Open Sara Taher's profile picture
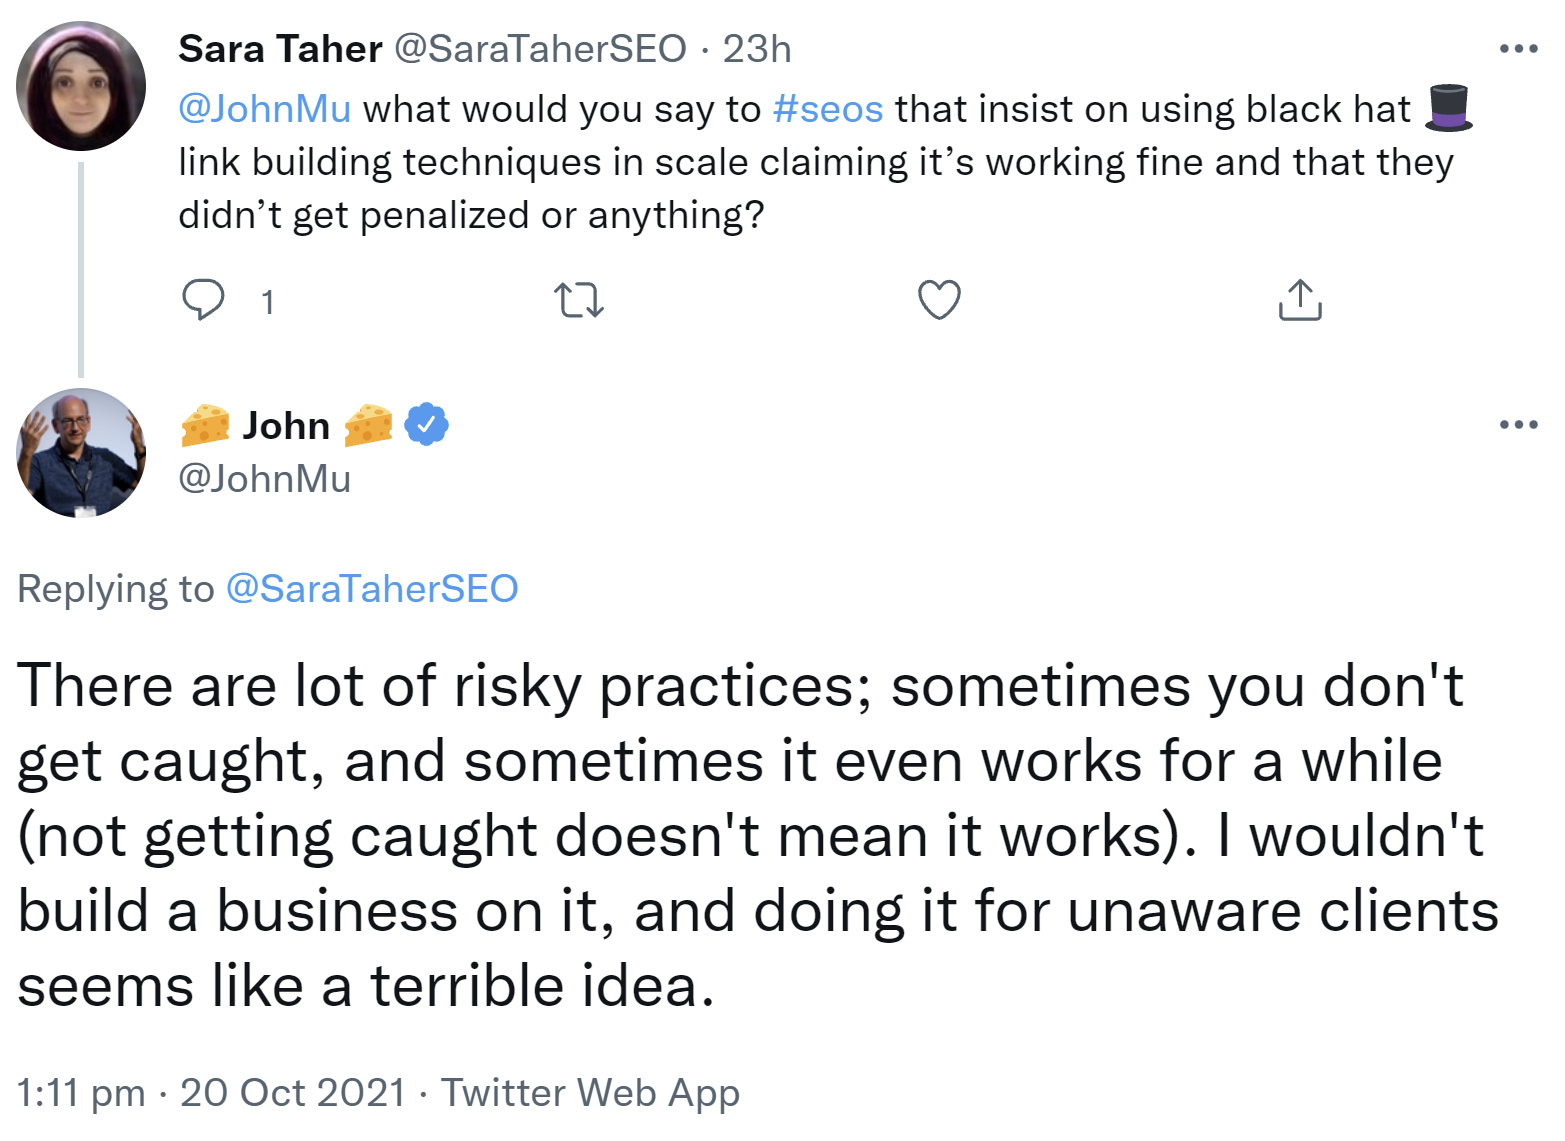The width and height of the screenshot is (1565, 1141). pos(81,85)
